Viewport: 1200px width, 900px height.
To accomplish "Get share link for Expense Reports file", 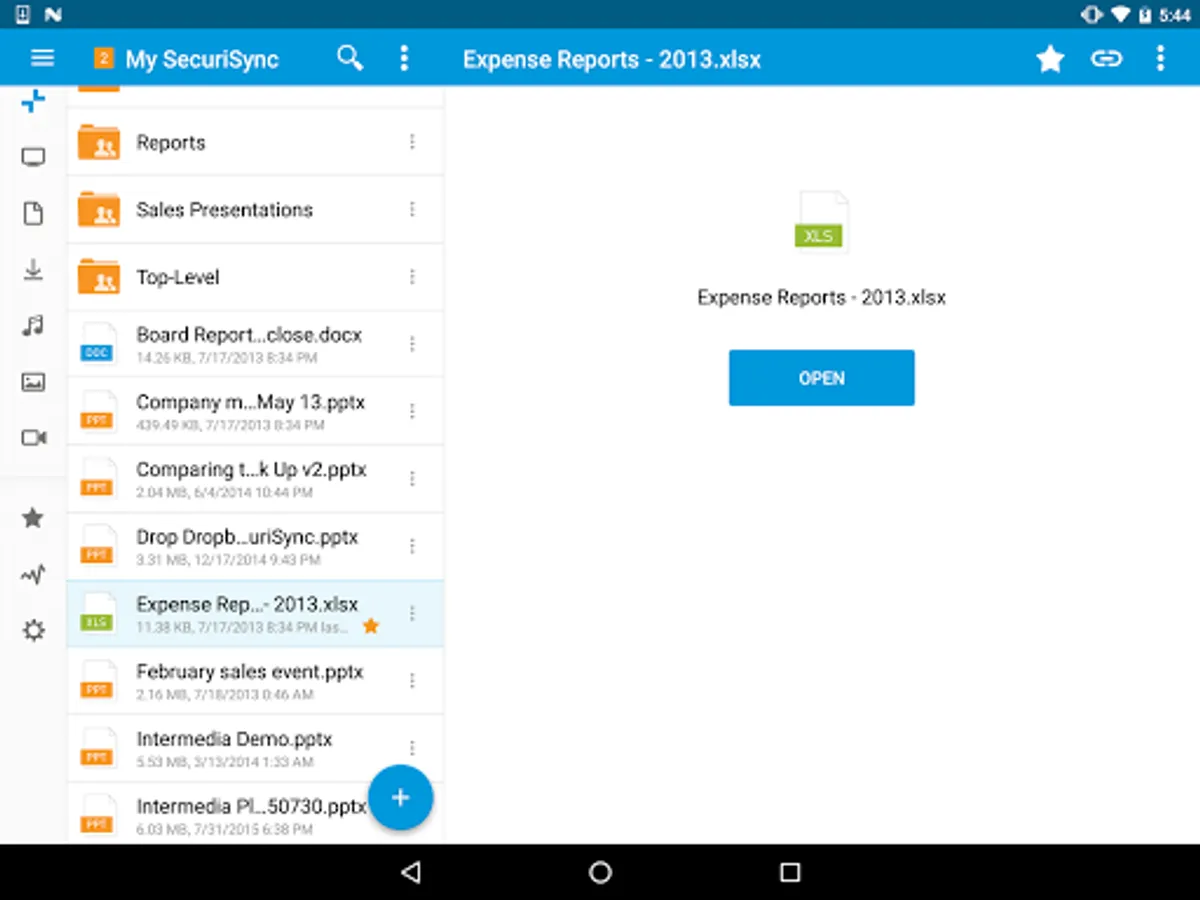I will click(1106, 59).
